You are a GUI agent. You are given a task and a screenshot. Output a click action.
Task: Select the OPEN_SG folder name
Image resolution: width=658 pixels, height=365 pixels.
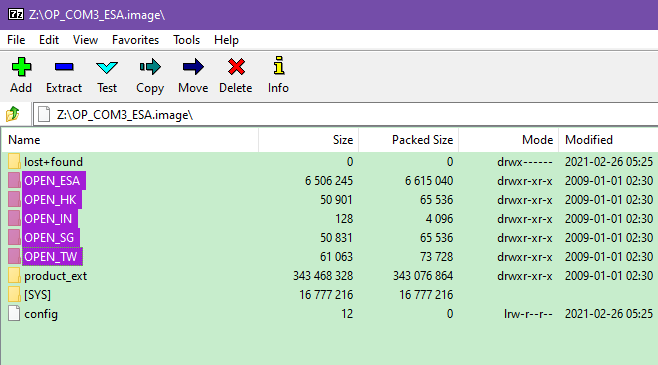pos(49,237)
